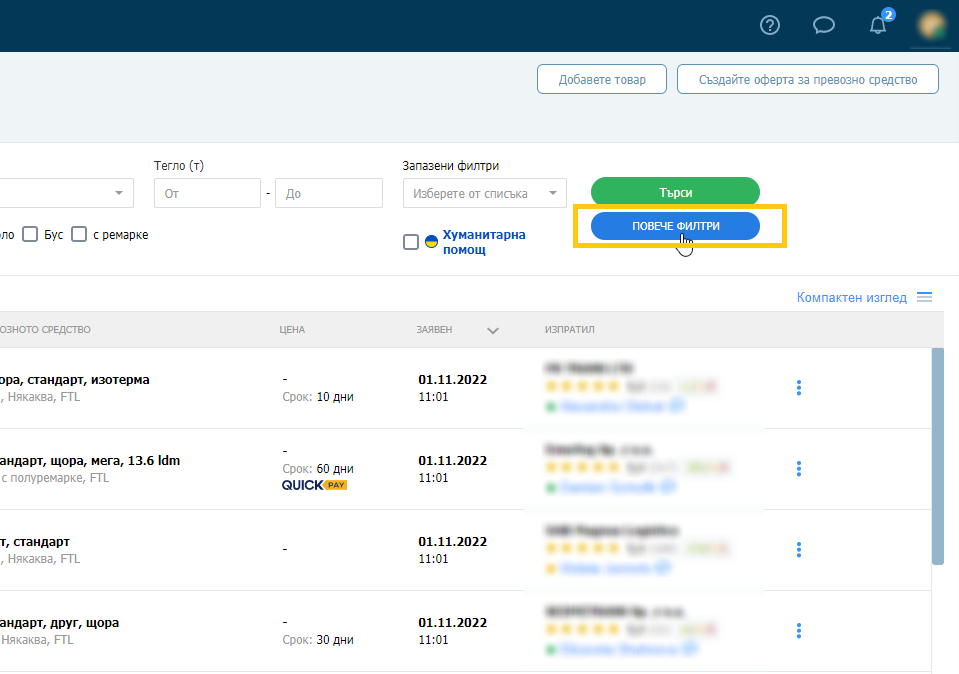959x674 pixels.
Task: Expand the Изберете от списъка dropdown
Action: pos(484,193)
